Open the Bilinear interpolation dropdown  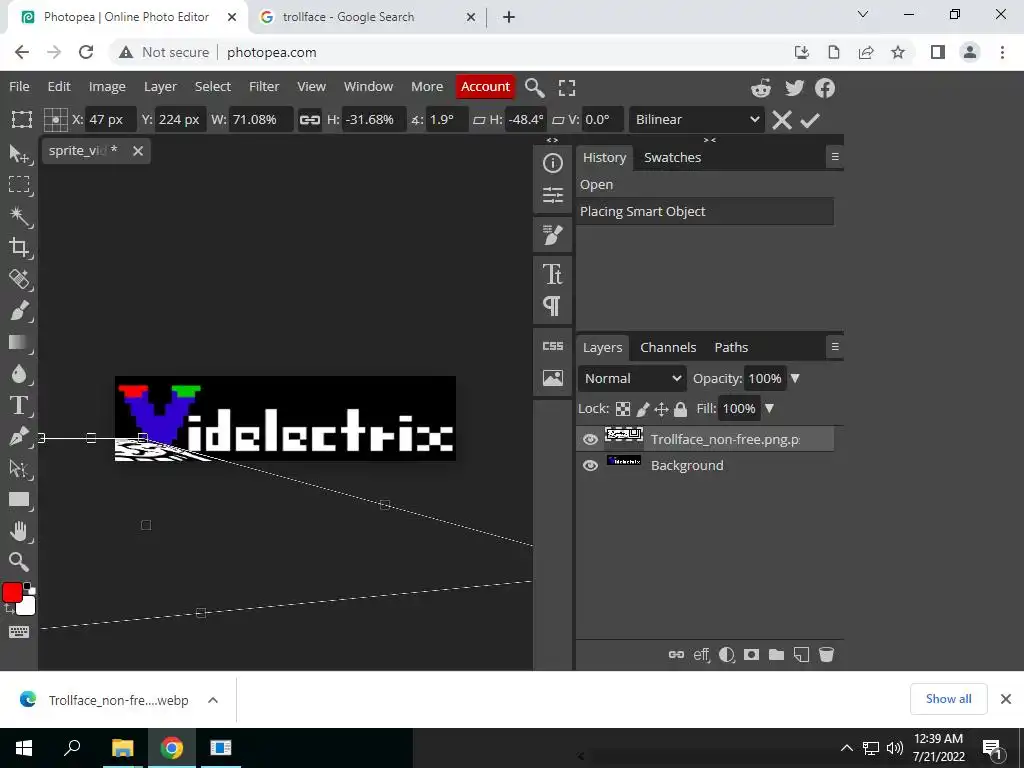(697, 120)
